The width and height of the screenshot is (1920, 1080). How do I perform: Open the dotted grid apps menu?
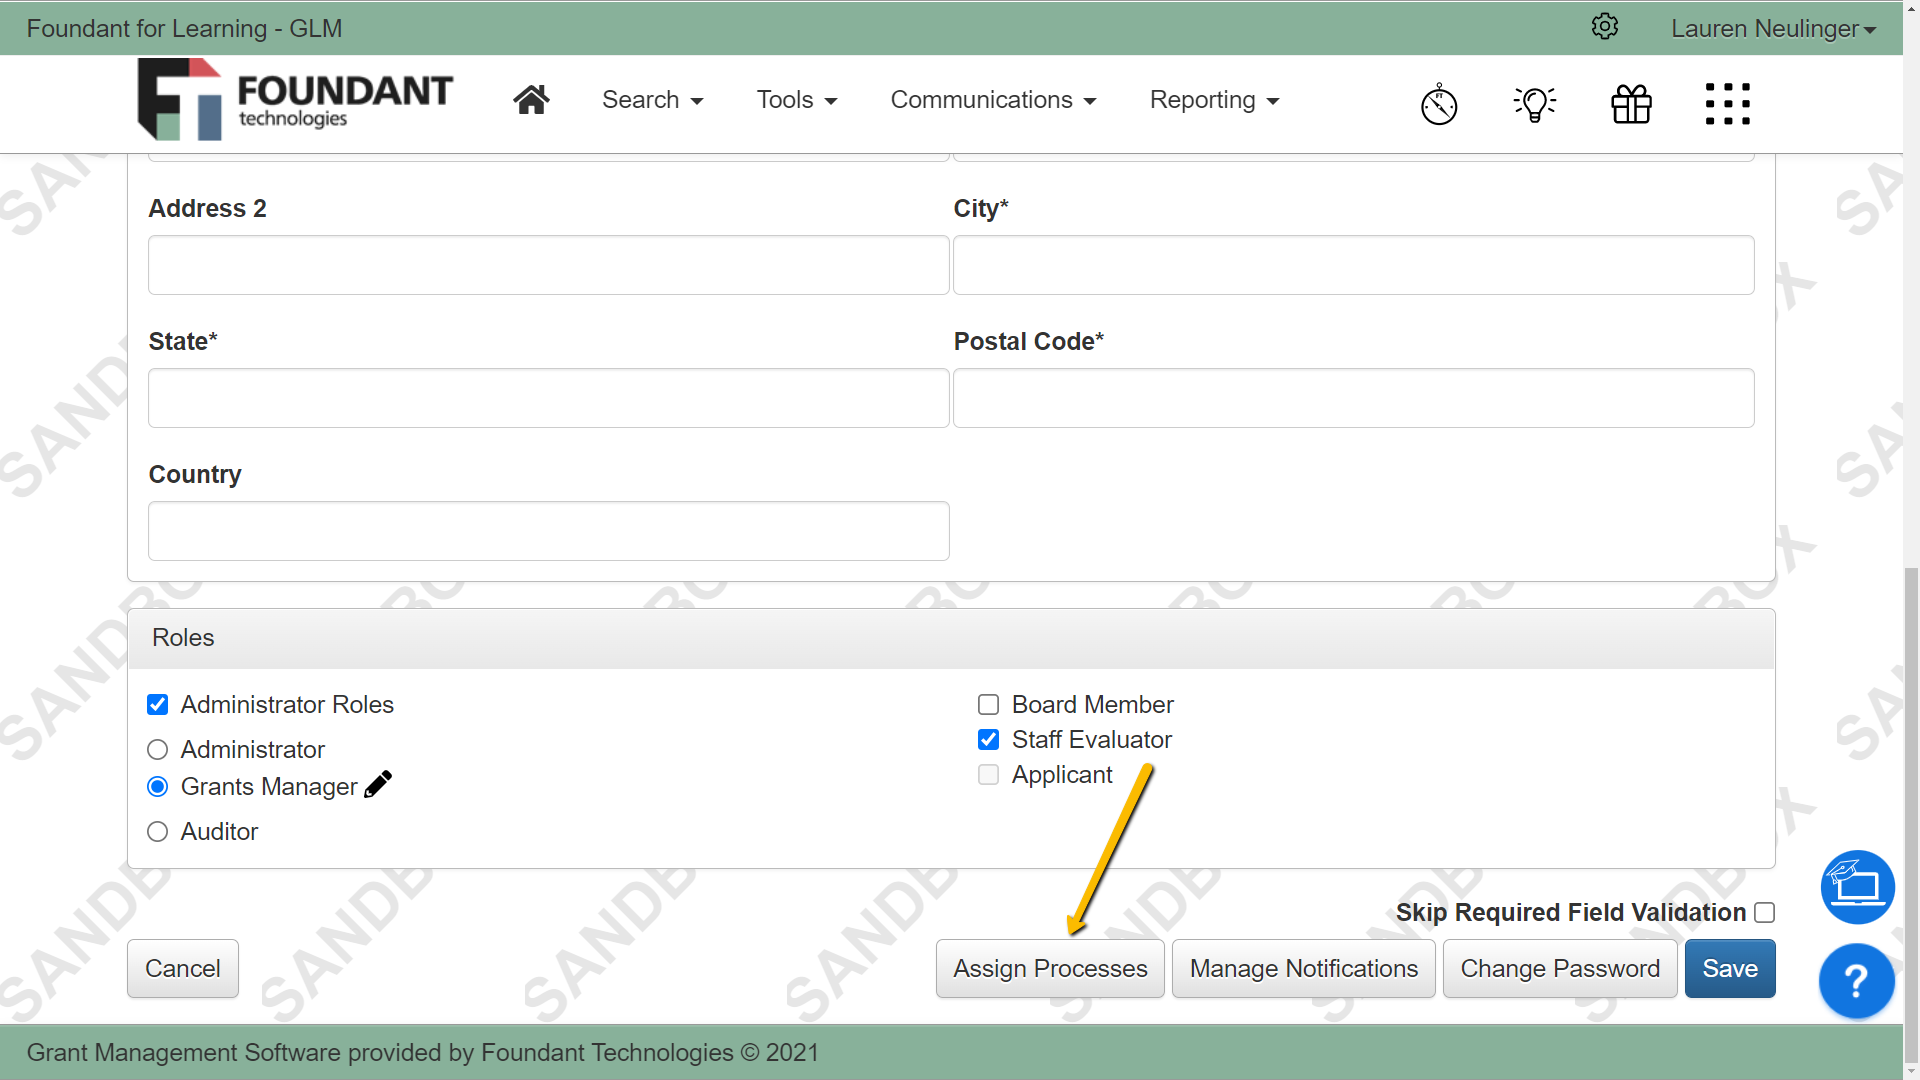(1727, 104)
